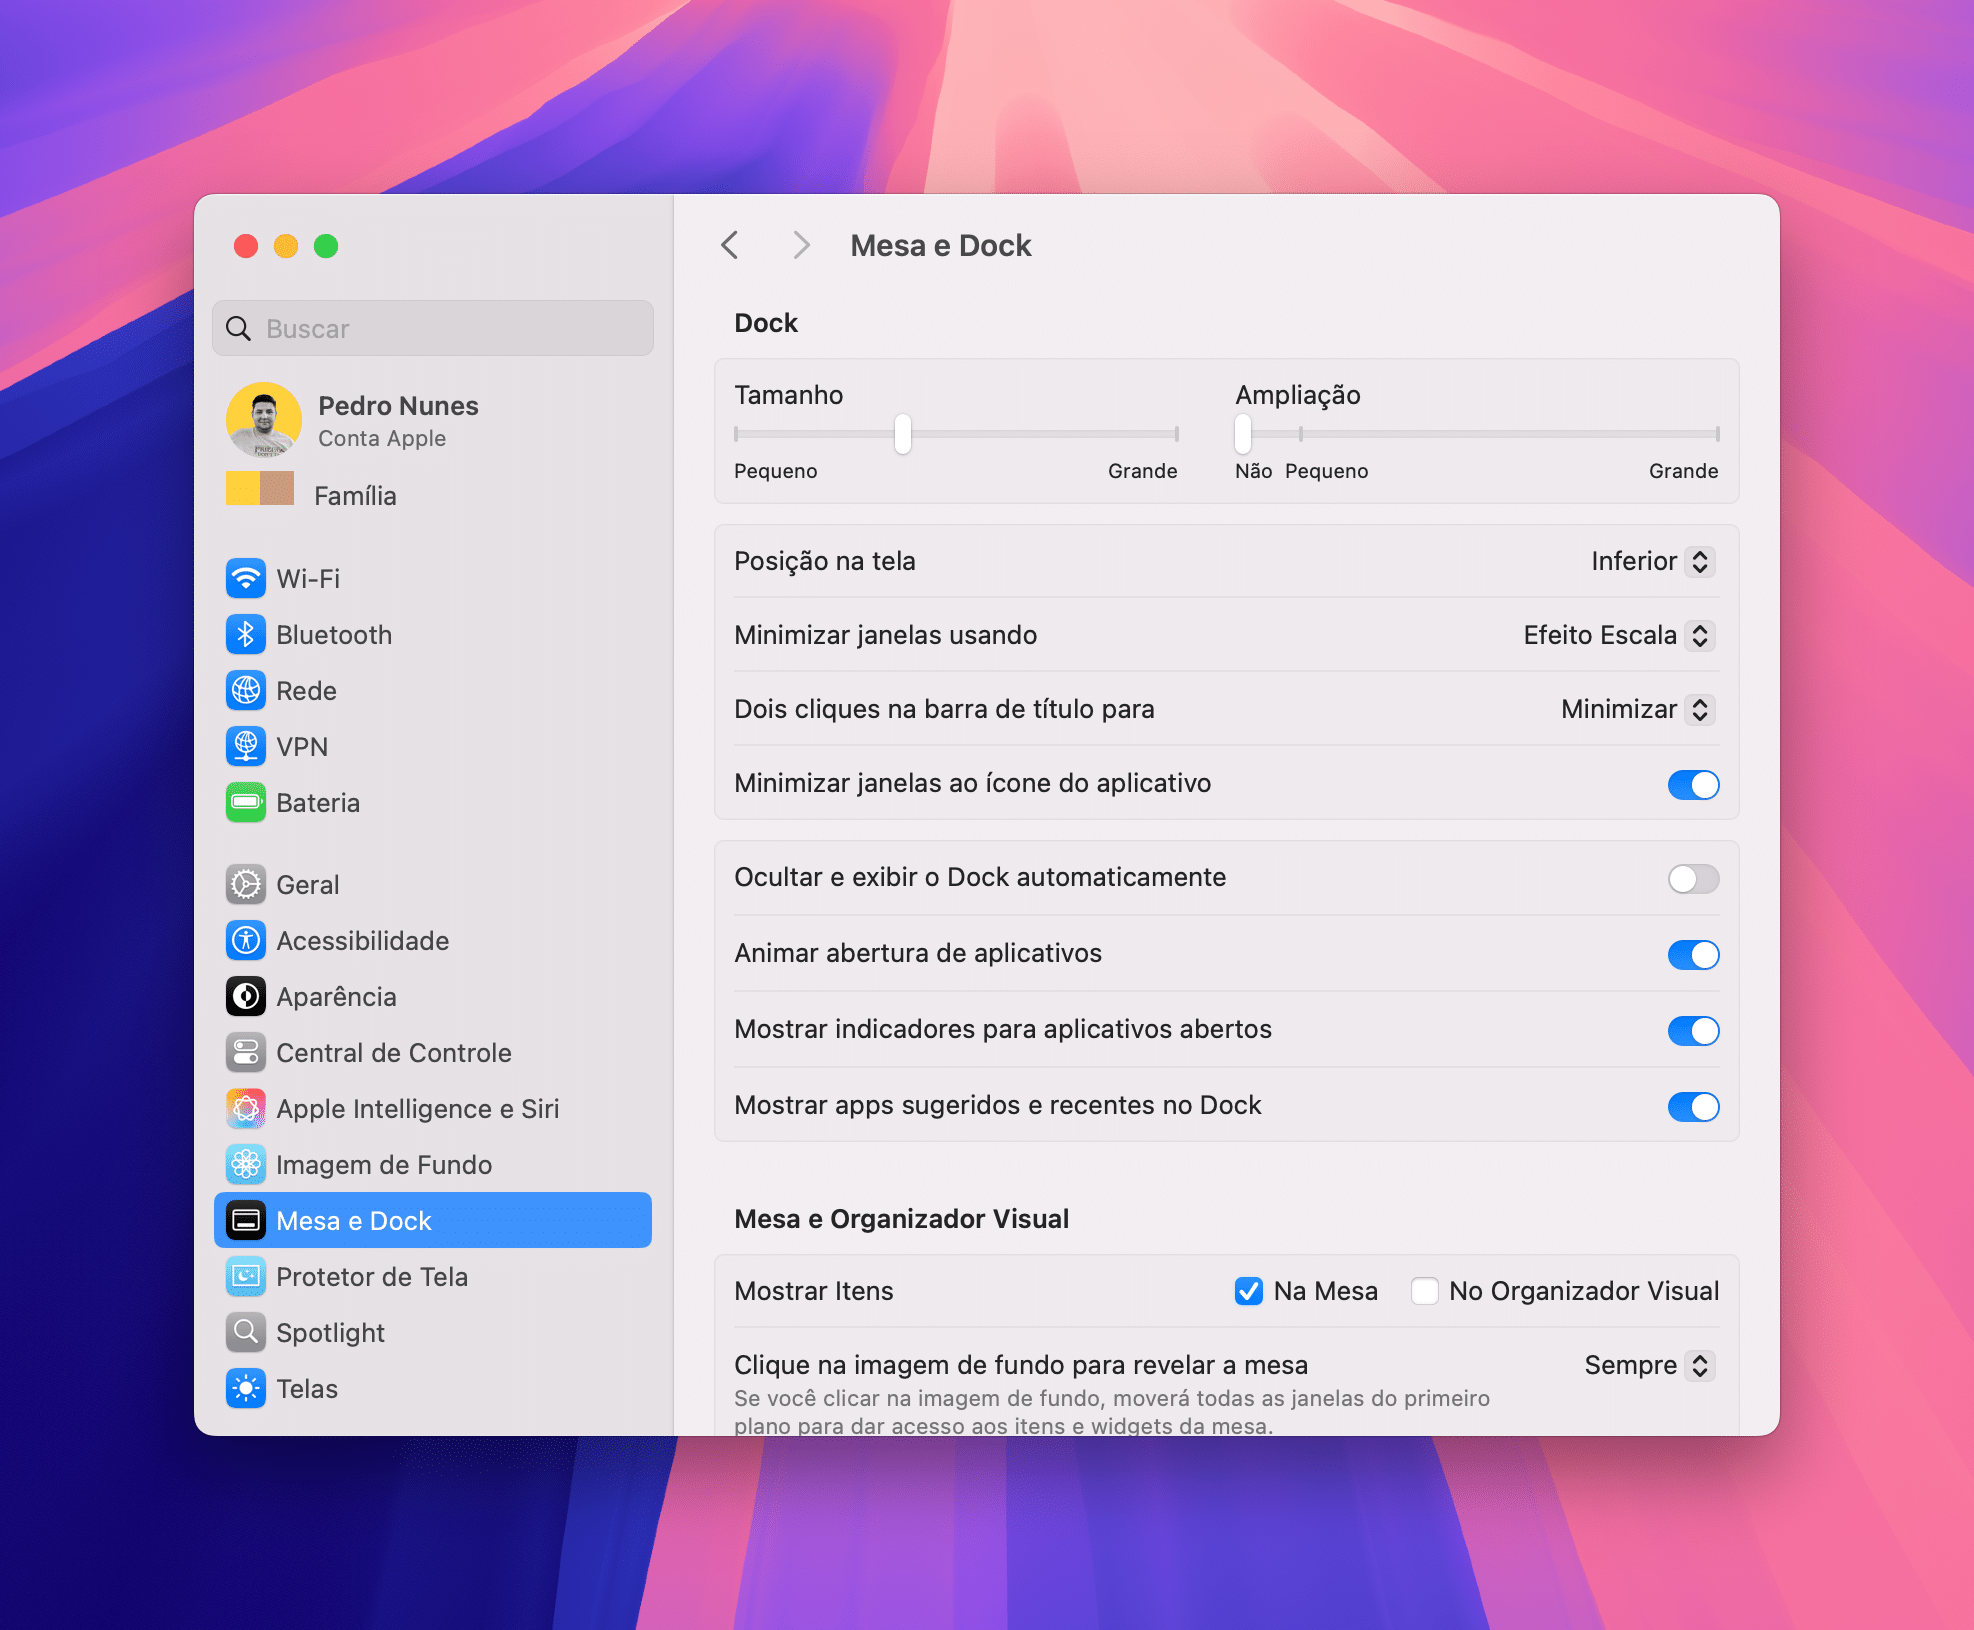Viewport: 1974px width, 1630px height.
Task: Toggle Animar abertura de aplicativos switch
Action: pos(1693,954)
